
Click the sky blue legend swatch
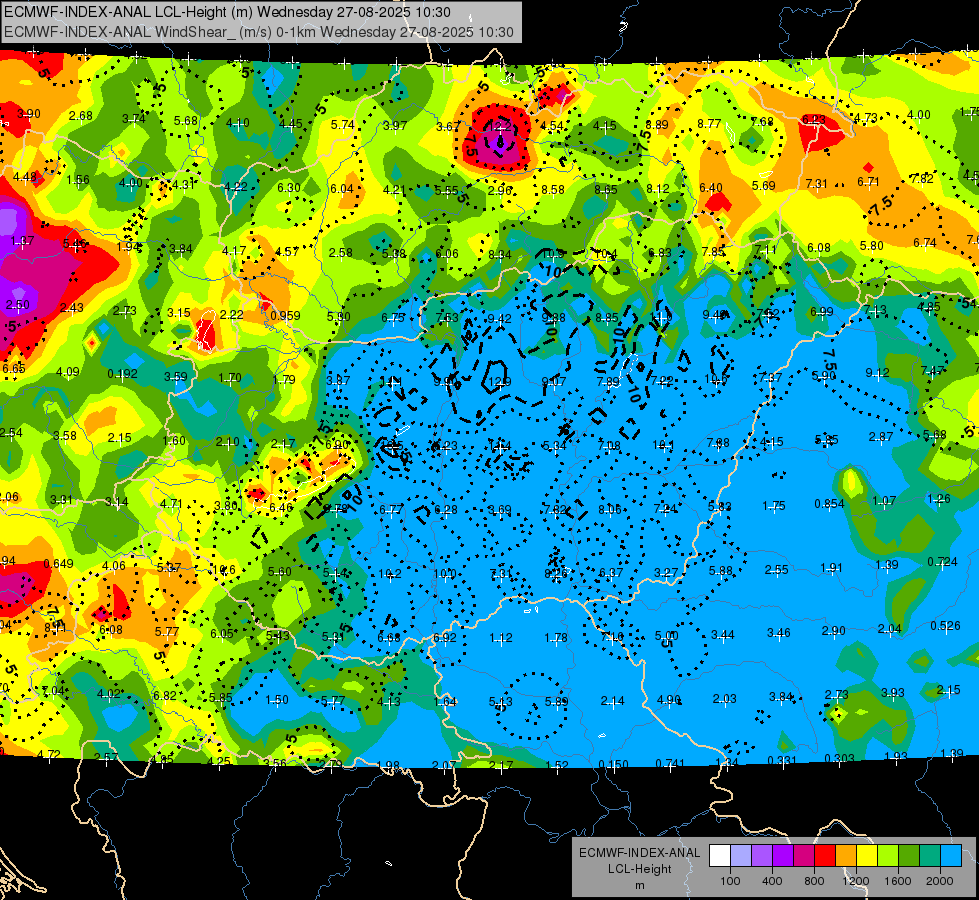(951, 856)
